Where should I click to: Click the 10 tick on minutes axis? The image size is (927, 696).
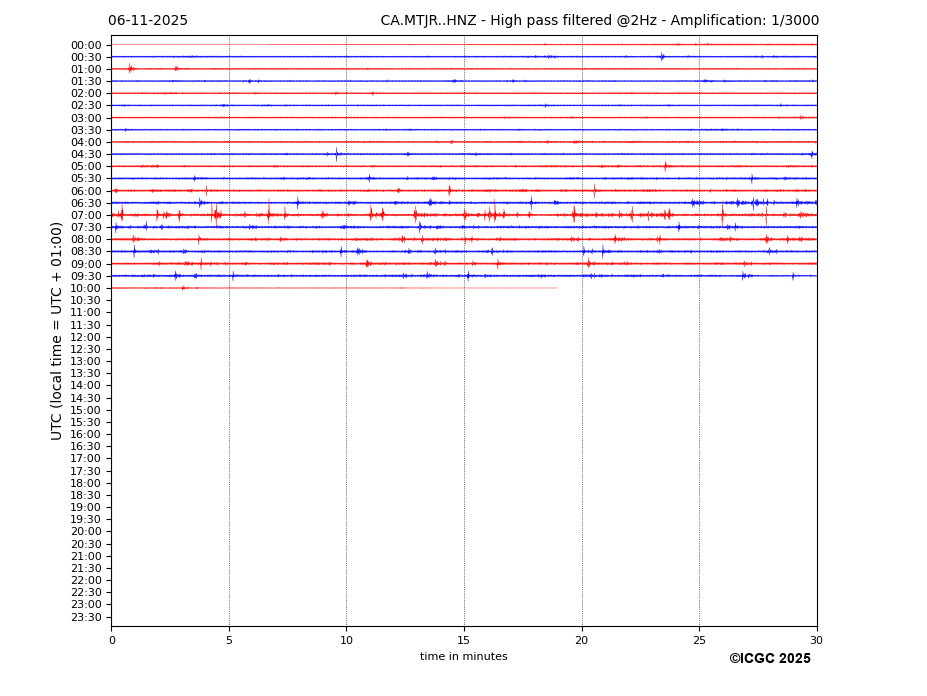346,640
